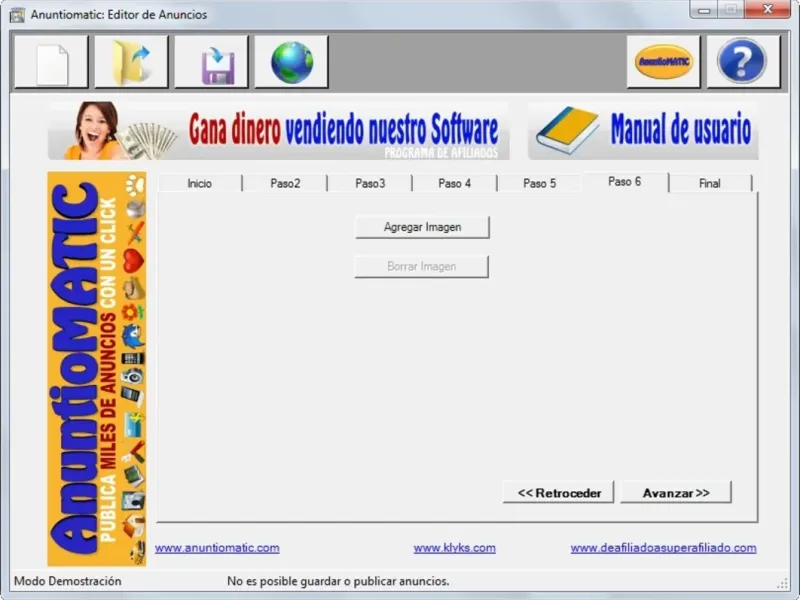Open the 'Manual de usuario' banner

(x=643, y=131)
